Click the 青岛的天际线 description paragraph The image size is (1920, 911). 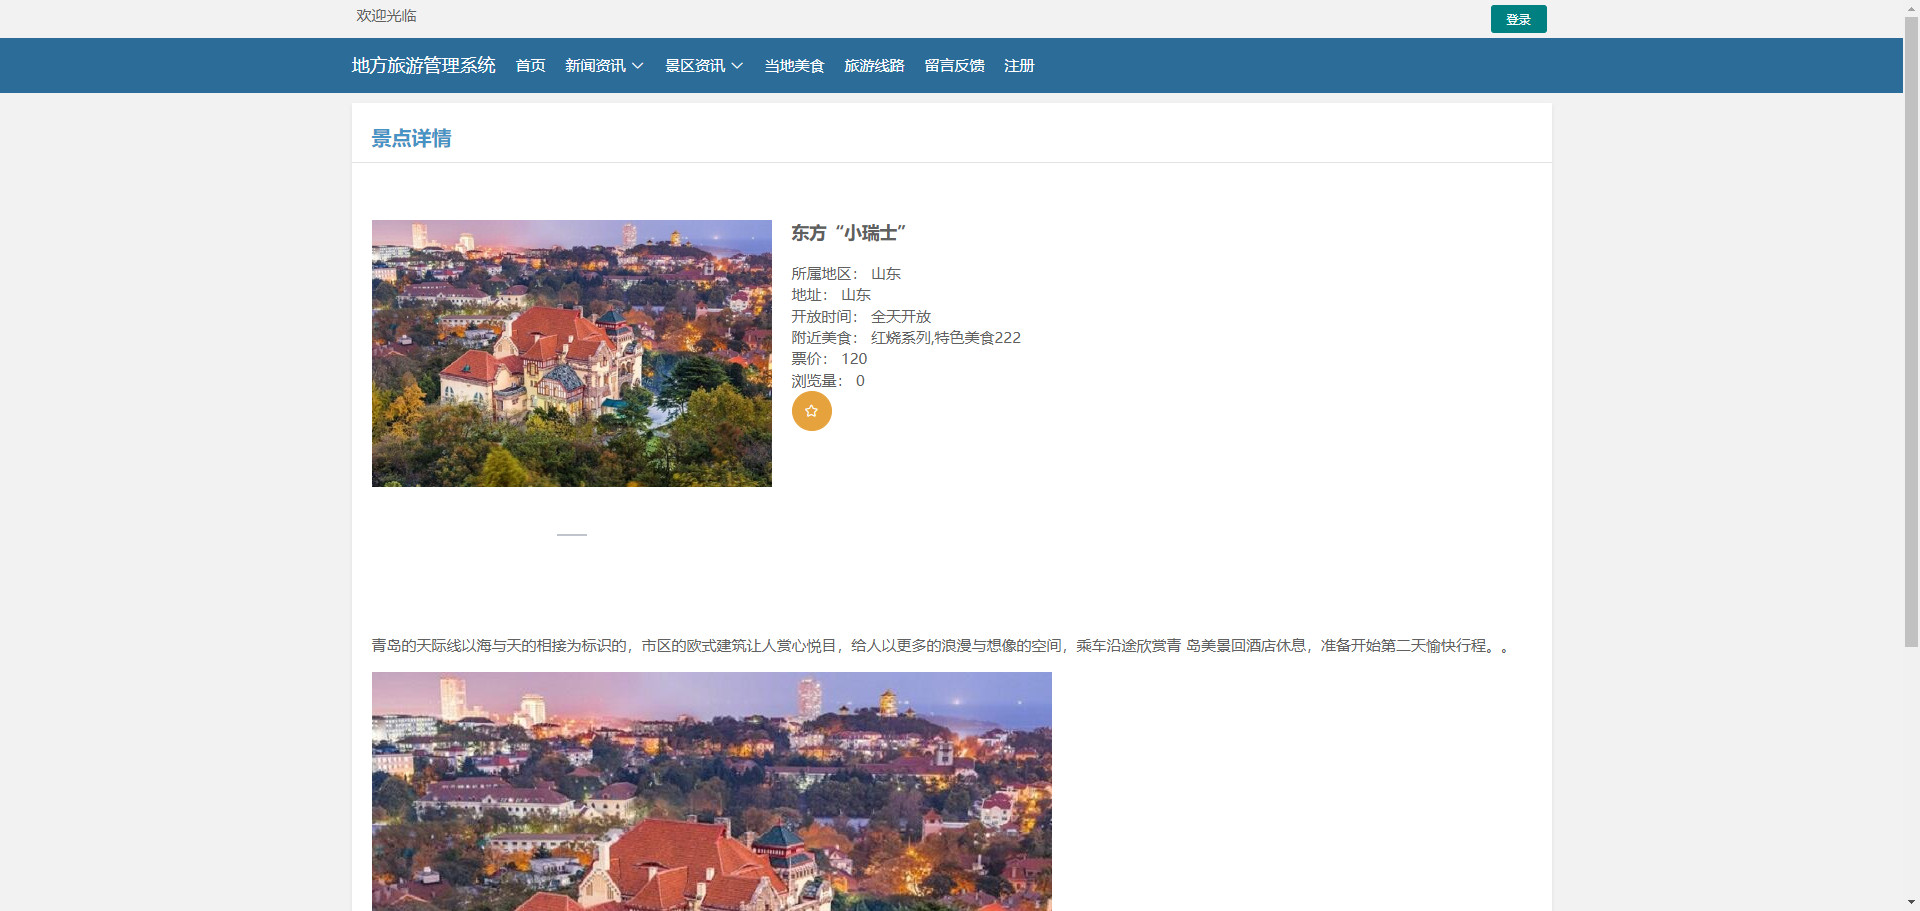pos(940,646)
